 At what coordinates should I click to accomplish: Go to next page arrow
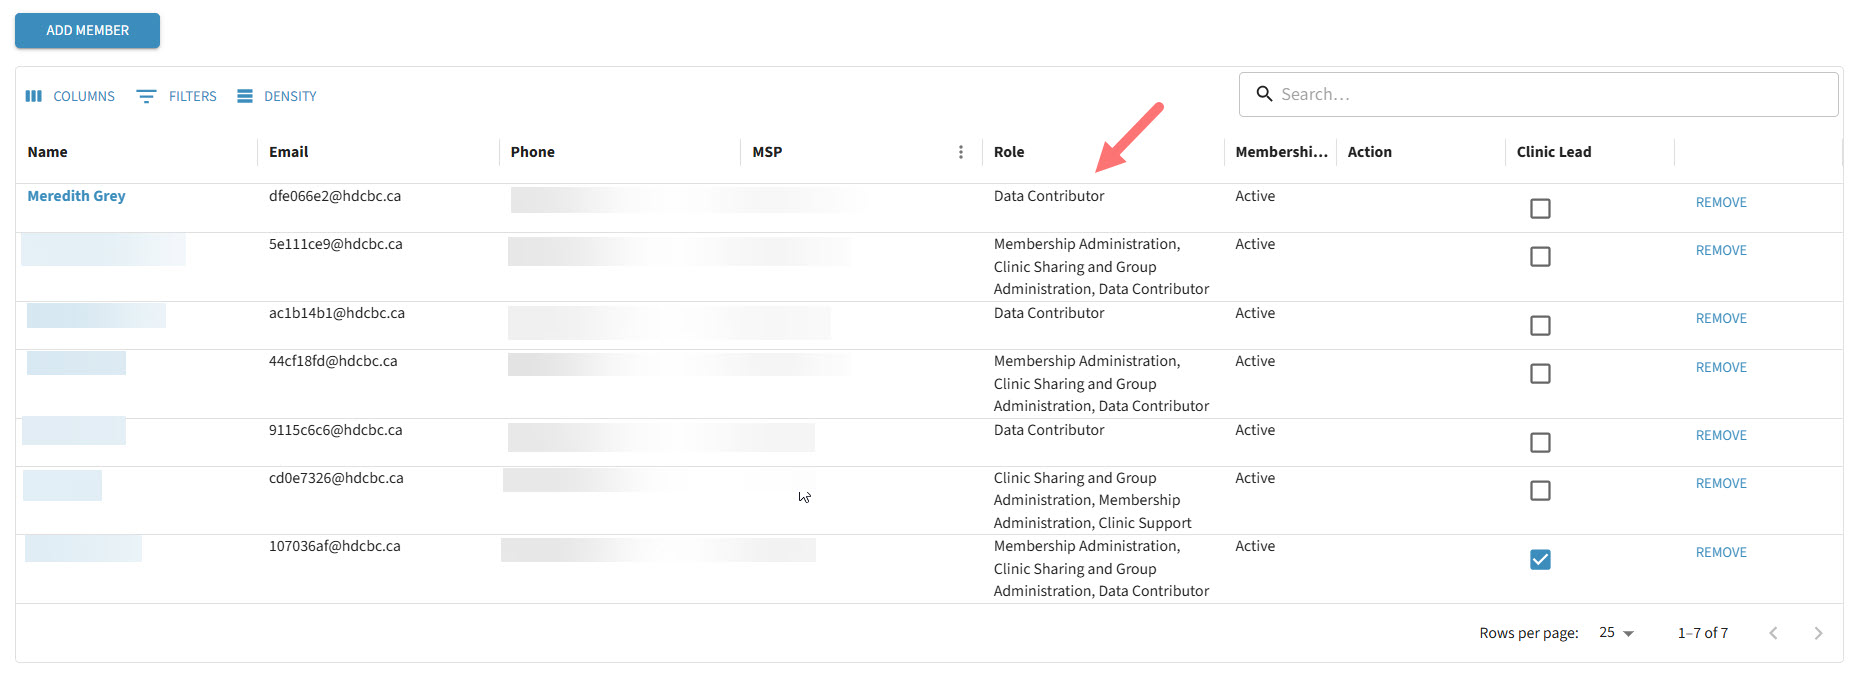(x=1818, y=633)
